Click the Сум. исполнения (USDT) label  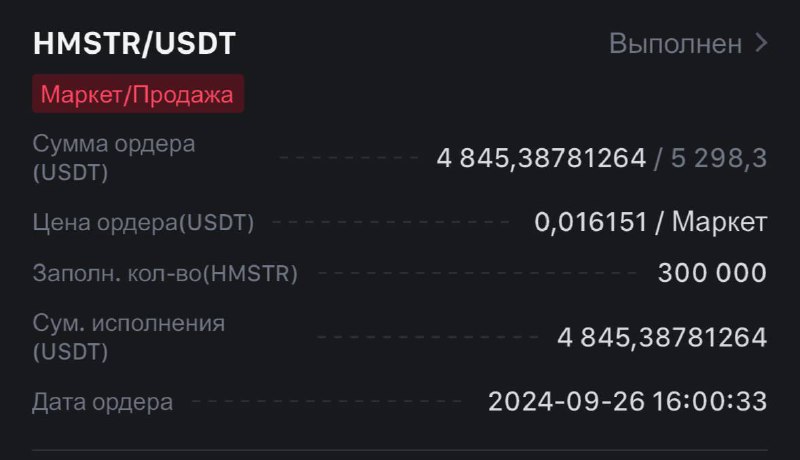click(x=129, y=337)
